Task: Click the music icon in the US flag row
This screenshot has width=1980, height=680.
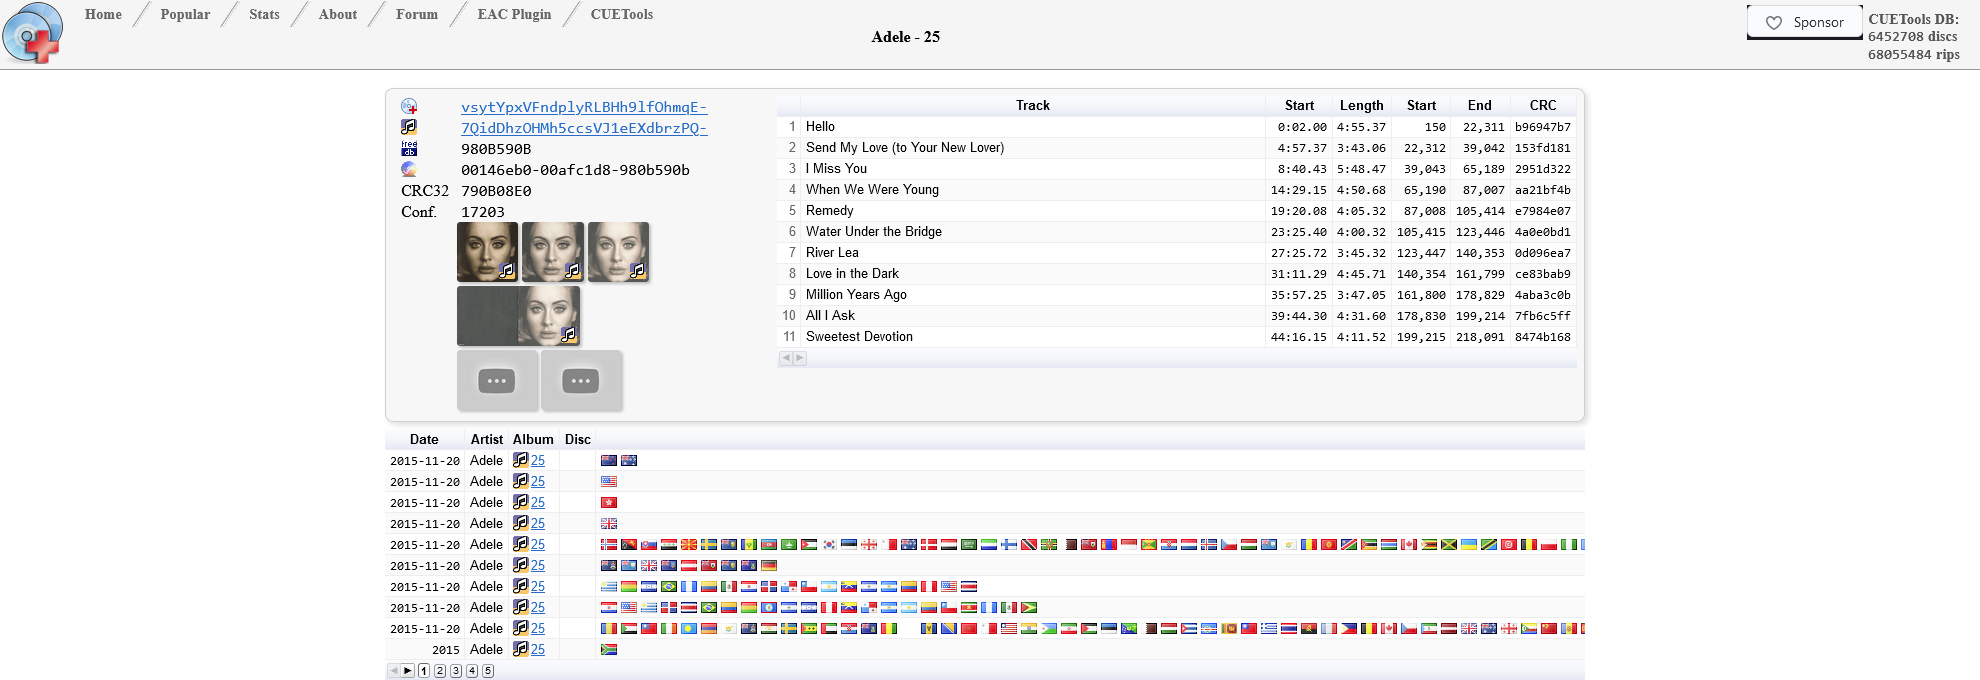Action: pos(520,481)
